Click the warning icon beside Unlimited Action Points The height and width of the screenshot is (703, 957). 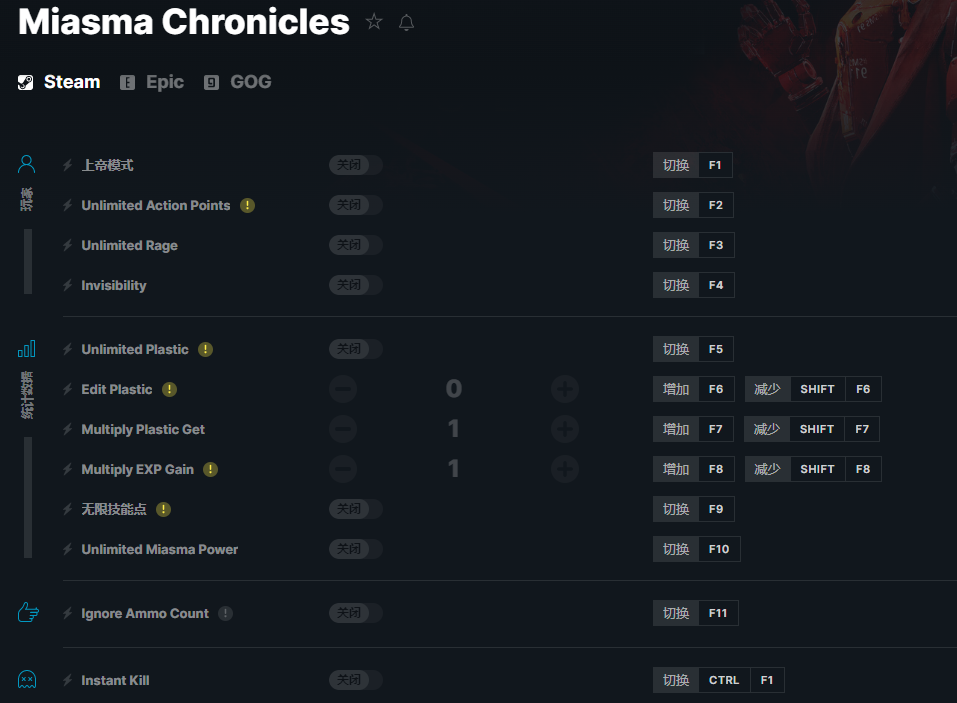click(x=247, y=206)
